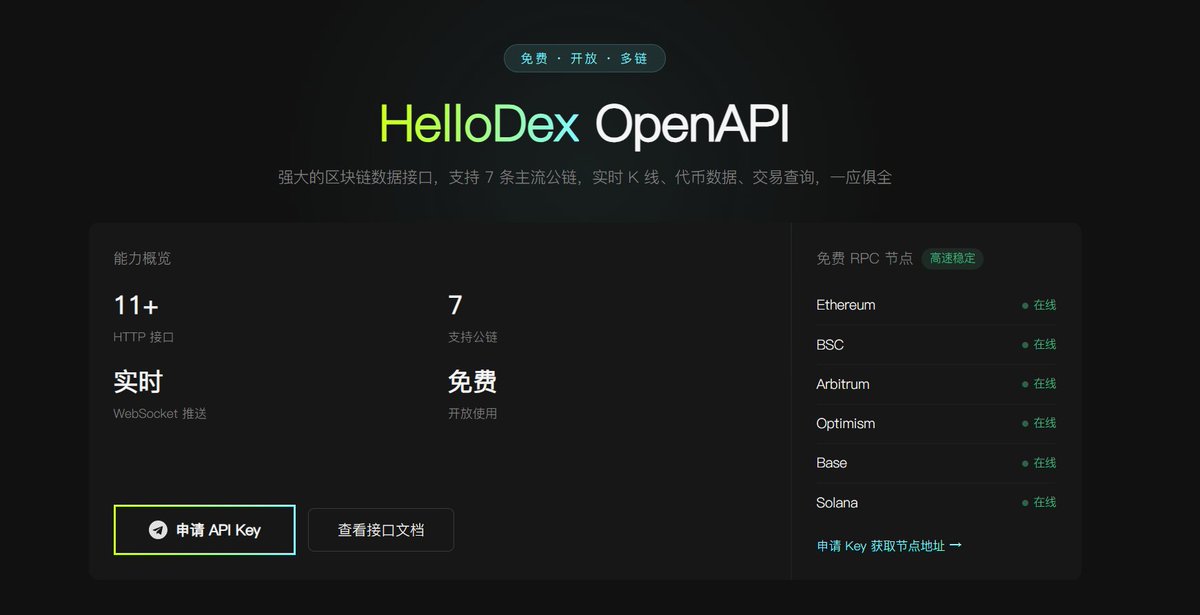Viewport: 1200px width, 615px height.
Task: Click the subtitle starting with 强大的区块链数据接口
Action: [x=584, y=178]
